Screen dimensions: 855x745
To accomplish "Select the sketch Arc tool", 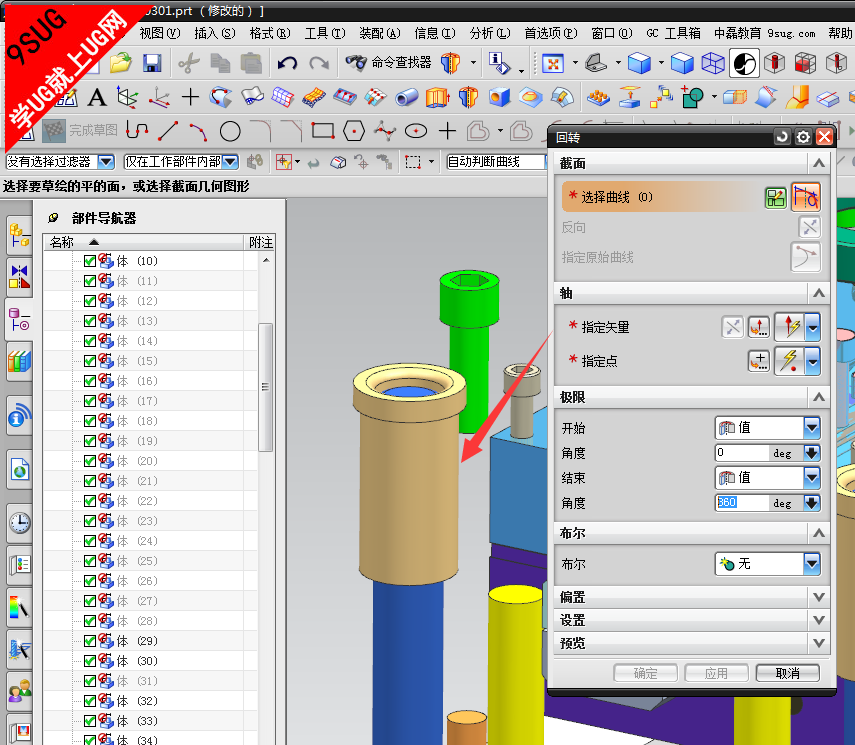I will click(x=198, y=131).
